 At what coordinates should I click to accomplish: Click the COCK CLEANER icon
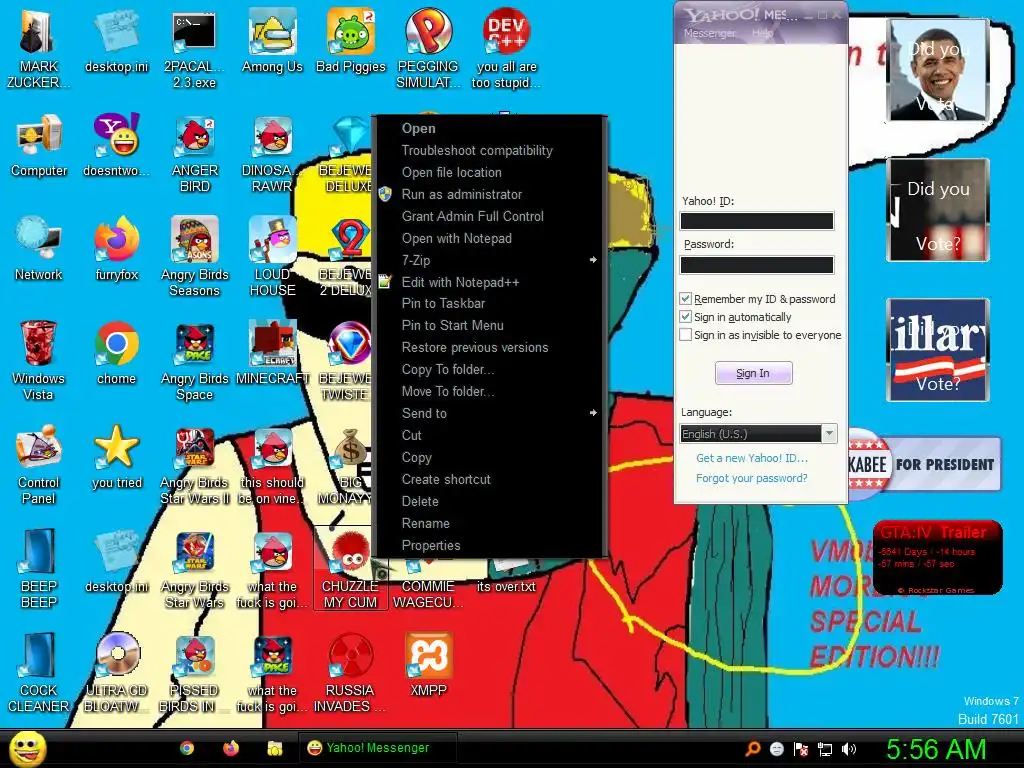39,673
